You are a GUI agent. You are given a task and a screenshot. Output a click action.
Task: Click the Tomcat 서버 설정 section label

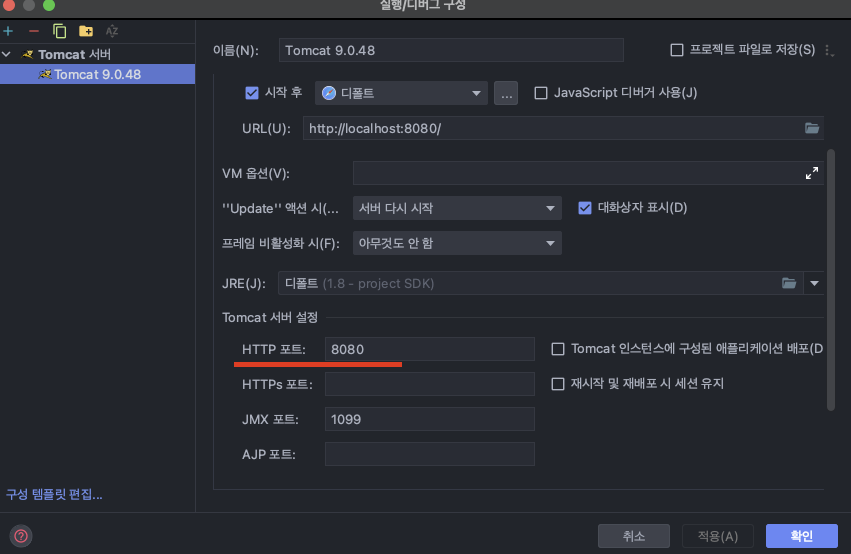[270, 317]
